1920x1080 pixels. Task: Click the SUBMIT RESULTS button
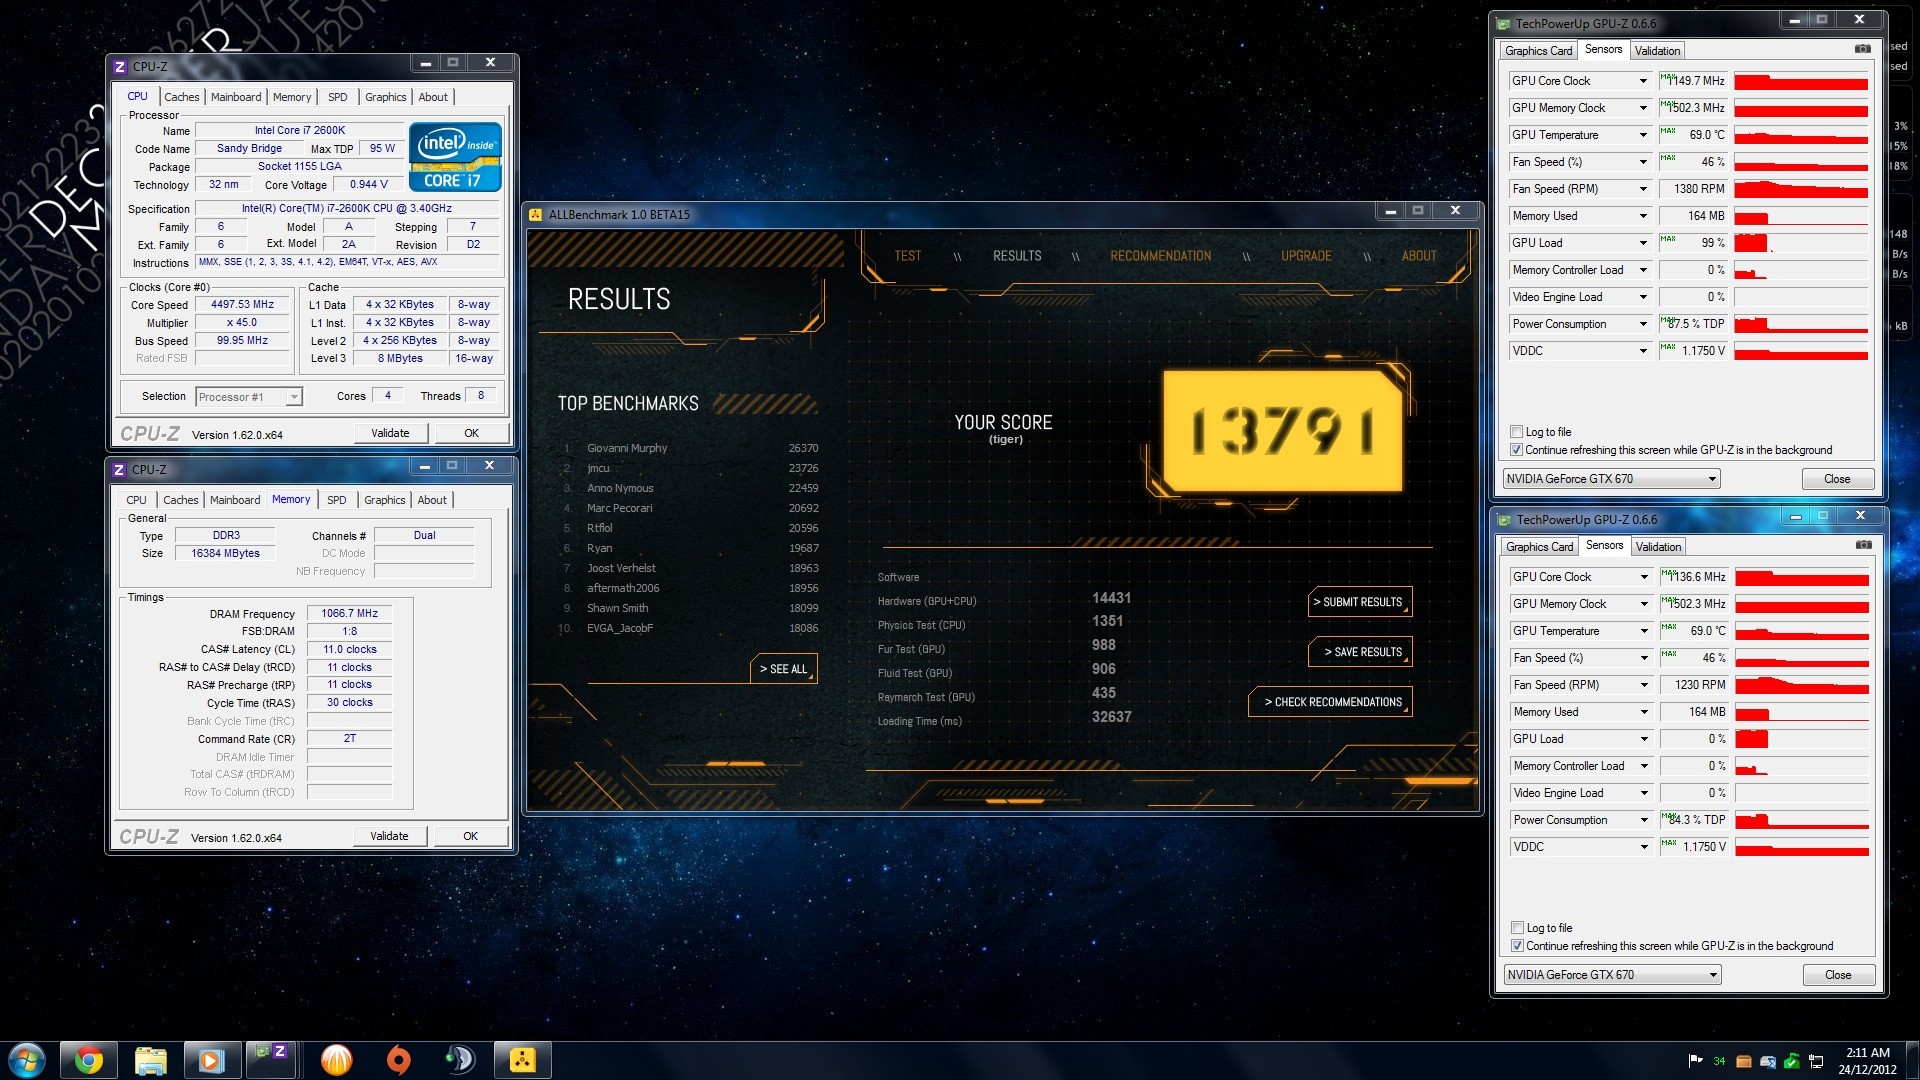(x=1361, y=602)
